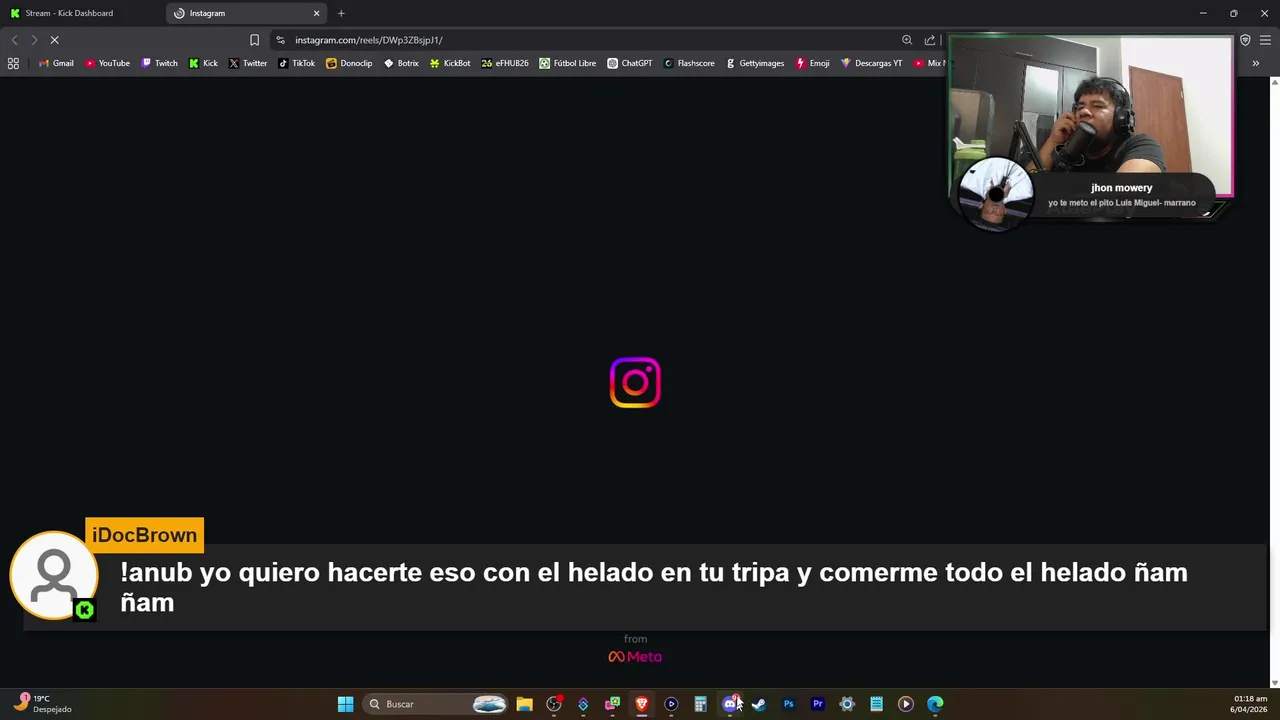Viewport: 1280px width, 720px height.
Task: Open Steam from taskbar
Action: (759, 704)
